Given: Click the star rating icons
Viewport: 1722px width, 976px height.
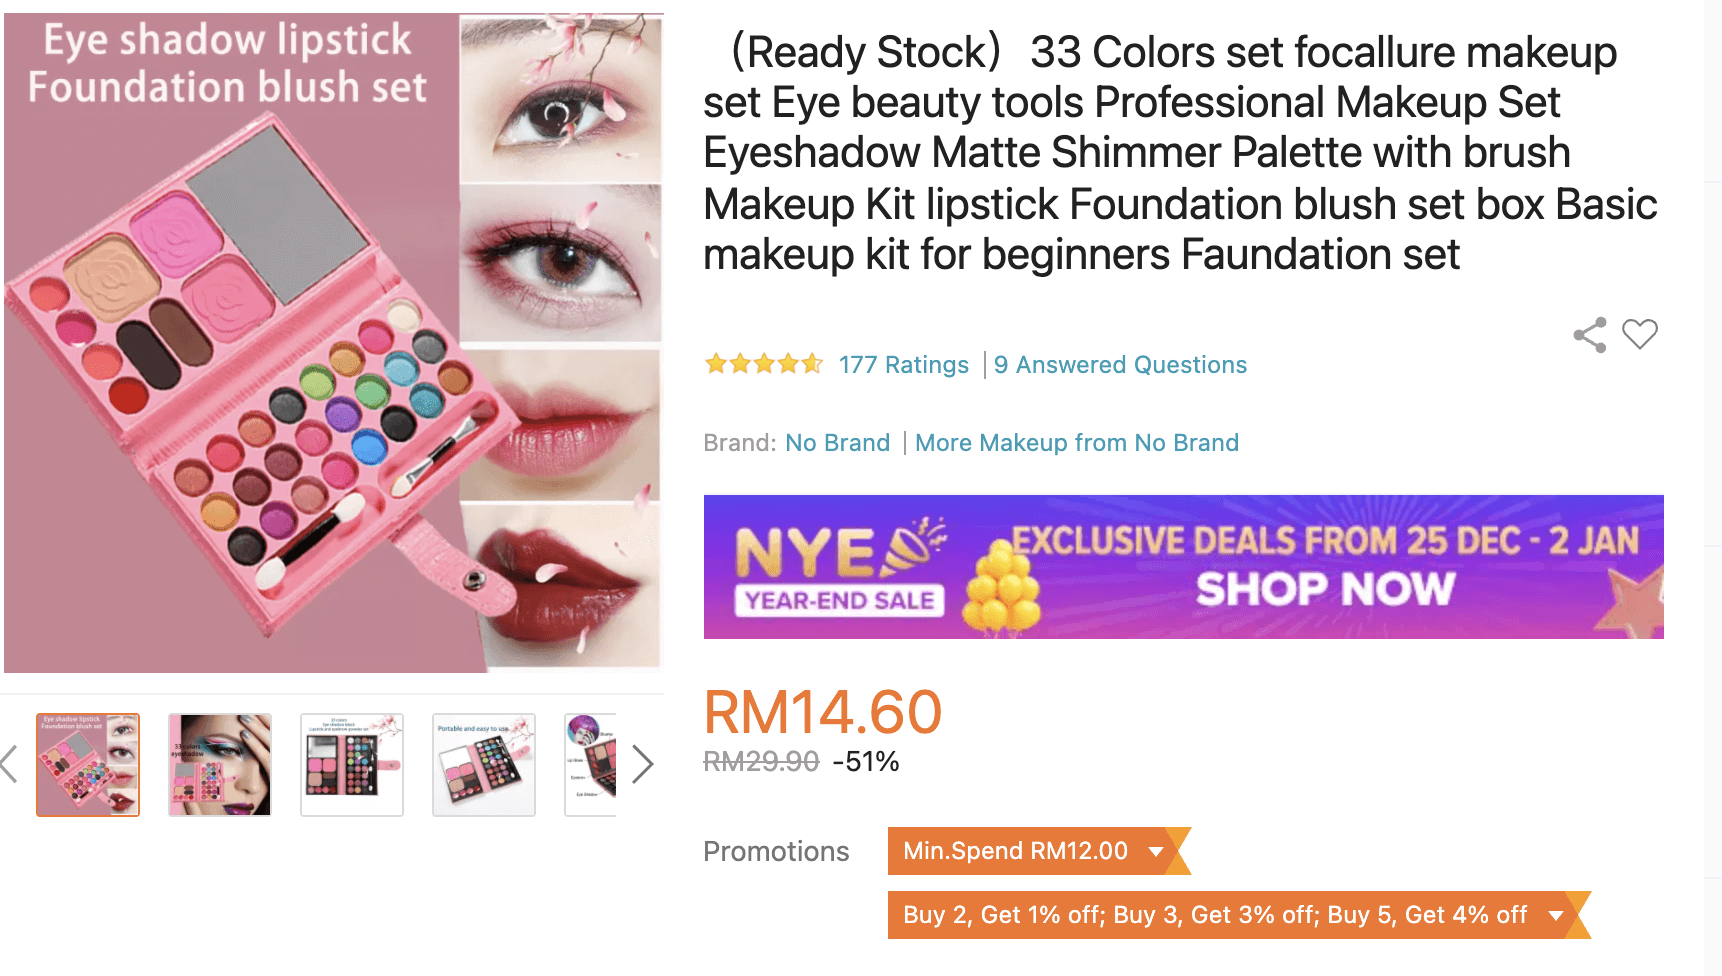Looking at the screenshot, I should coord(764,364).
